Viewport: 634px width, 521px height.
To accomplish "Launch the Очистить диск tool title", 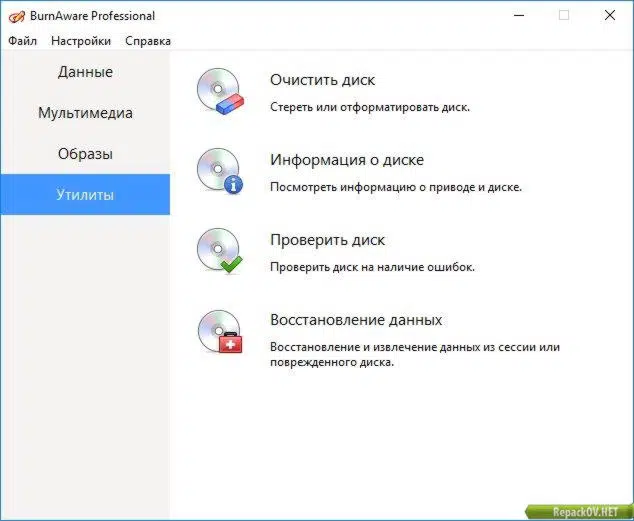I will (x=322, y=80).
